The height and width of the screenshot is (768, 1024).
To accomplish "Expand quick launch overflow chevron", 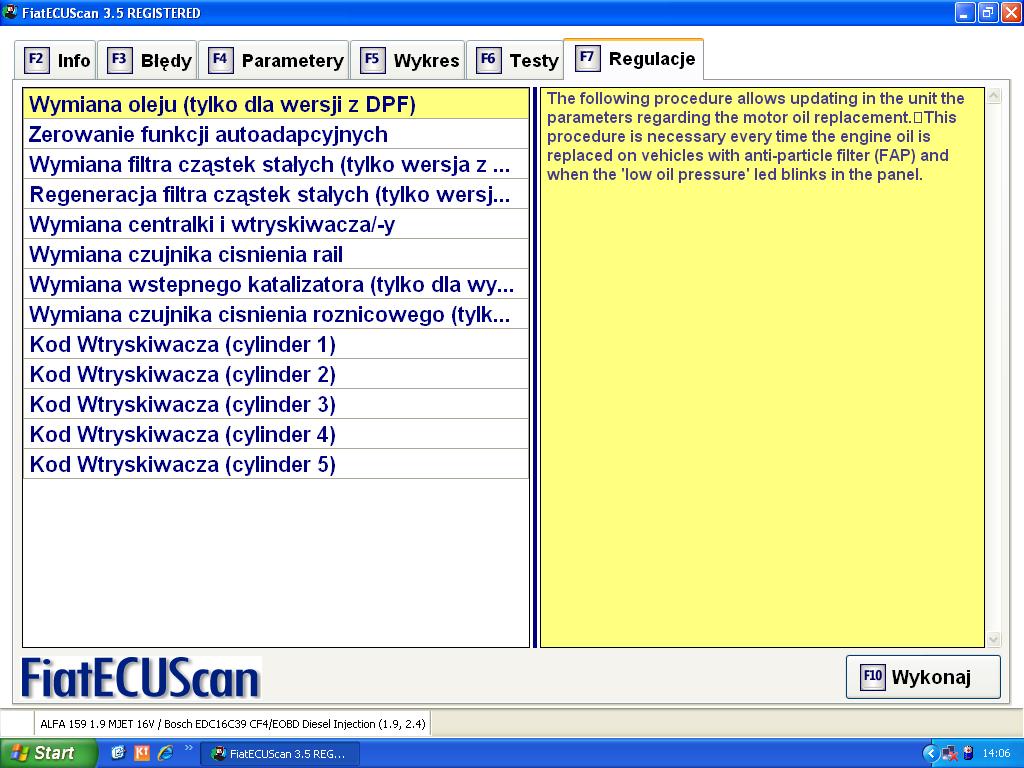I will 189,748.
